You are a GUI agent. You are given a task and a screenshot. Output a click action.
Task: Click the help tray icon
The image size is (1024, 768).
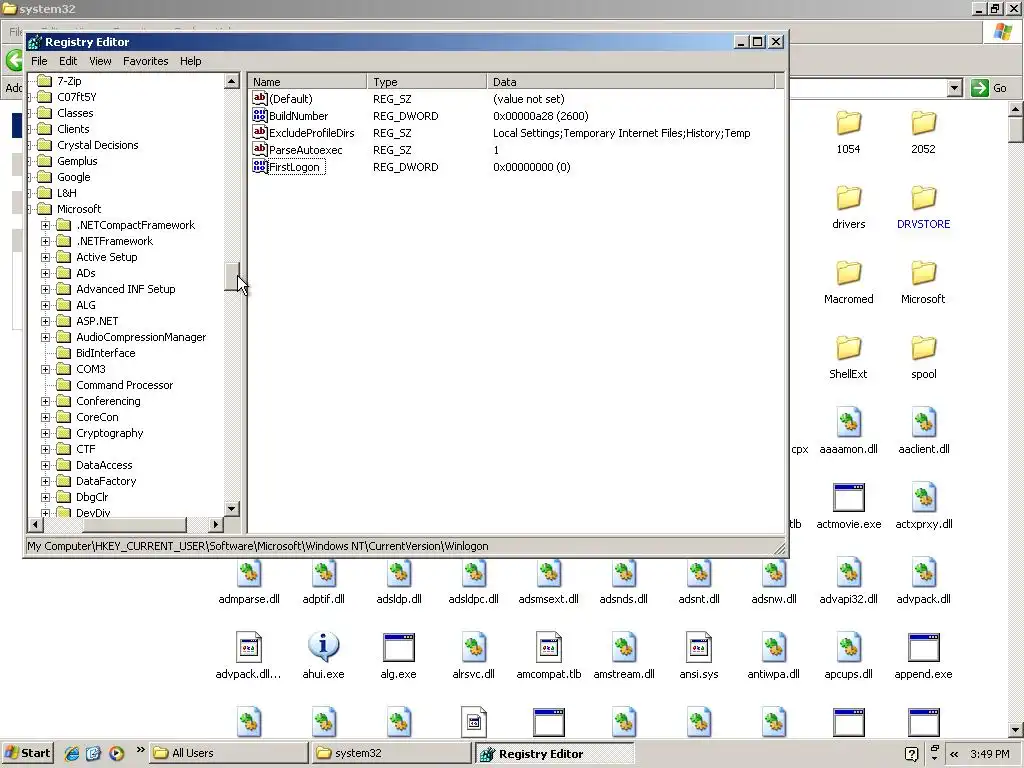pos(912,754)
